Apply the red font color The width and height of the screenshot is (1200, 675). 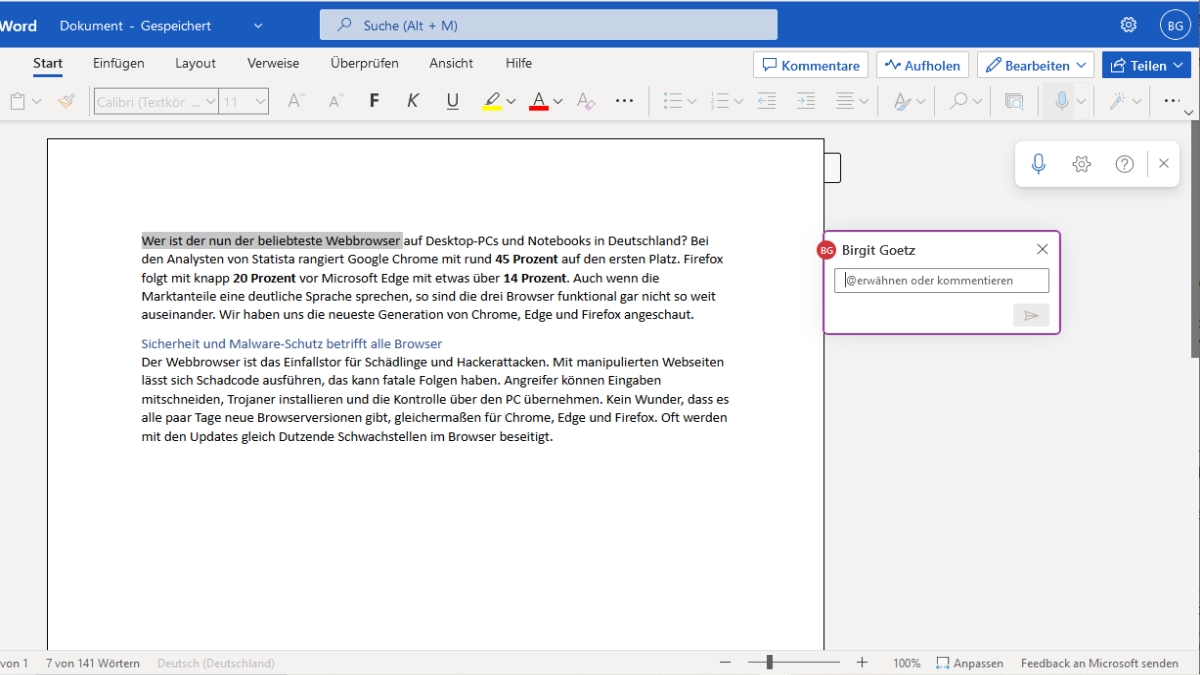pyautogui.click(x=539, y=101)
